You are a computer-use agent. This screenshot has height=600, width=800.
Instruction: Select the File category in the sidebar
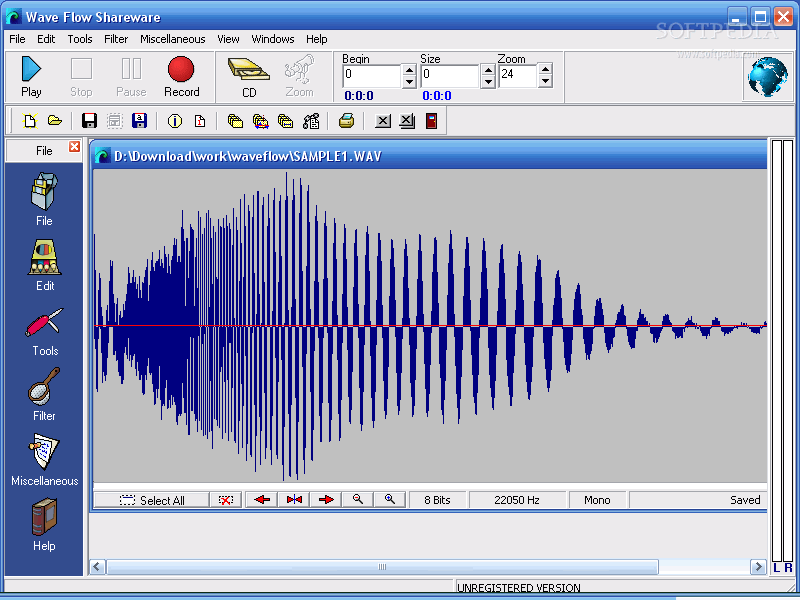[x=44, y=199]
